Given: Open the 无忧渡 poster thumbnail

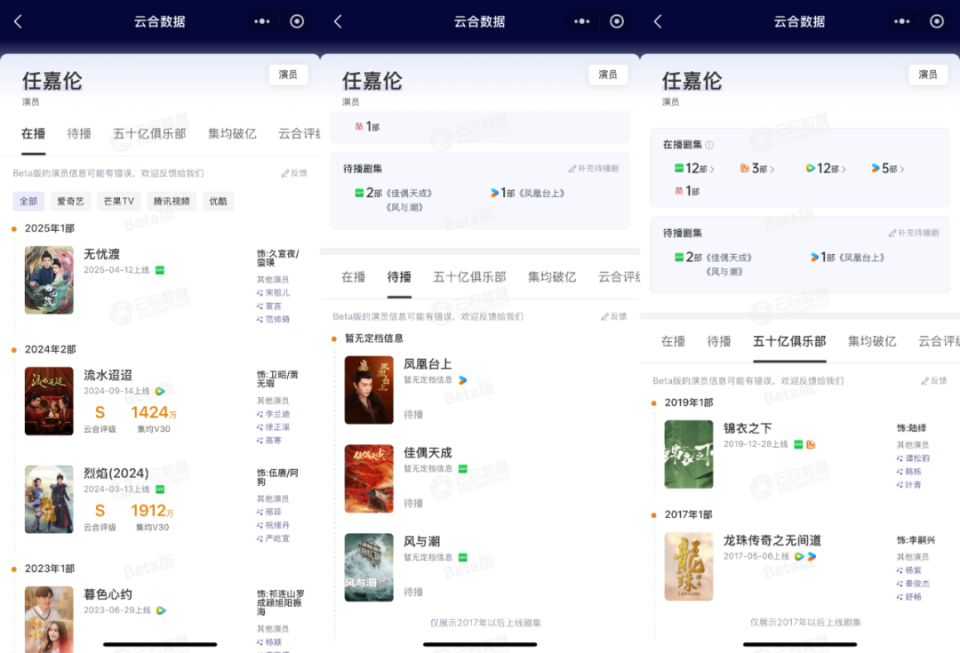Looking at the screenshot, I should click(49, 280).
